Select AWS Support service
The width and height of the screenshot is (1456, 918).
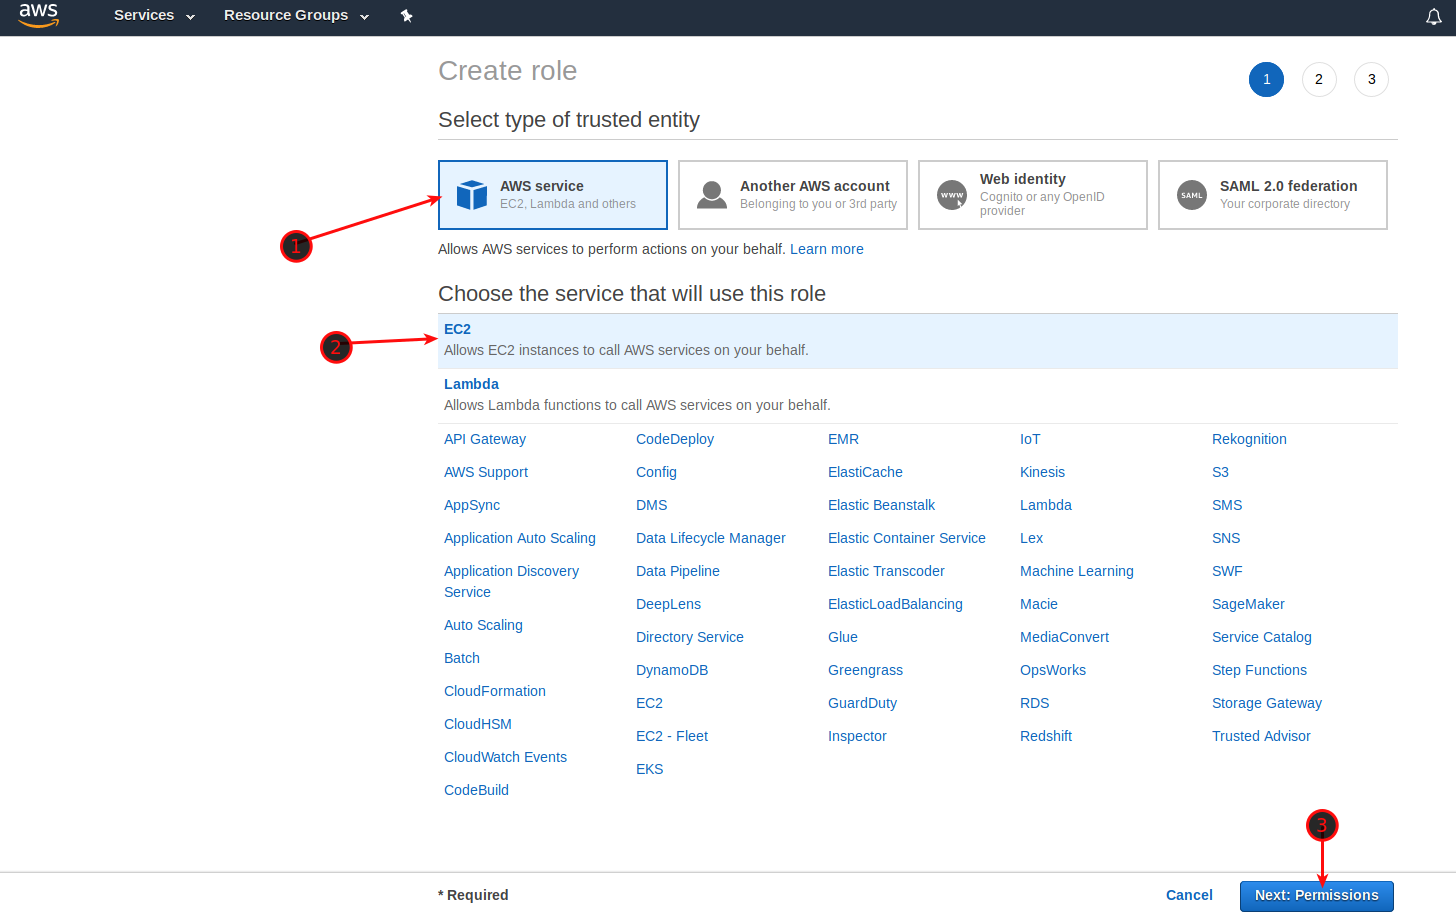[486, 472]
